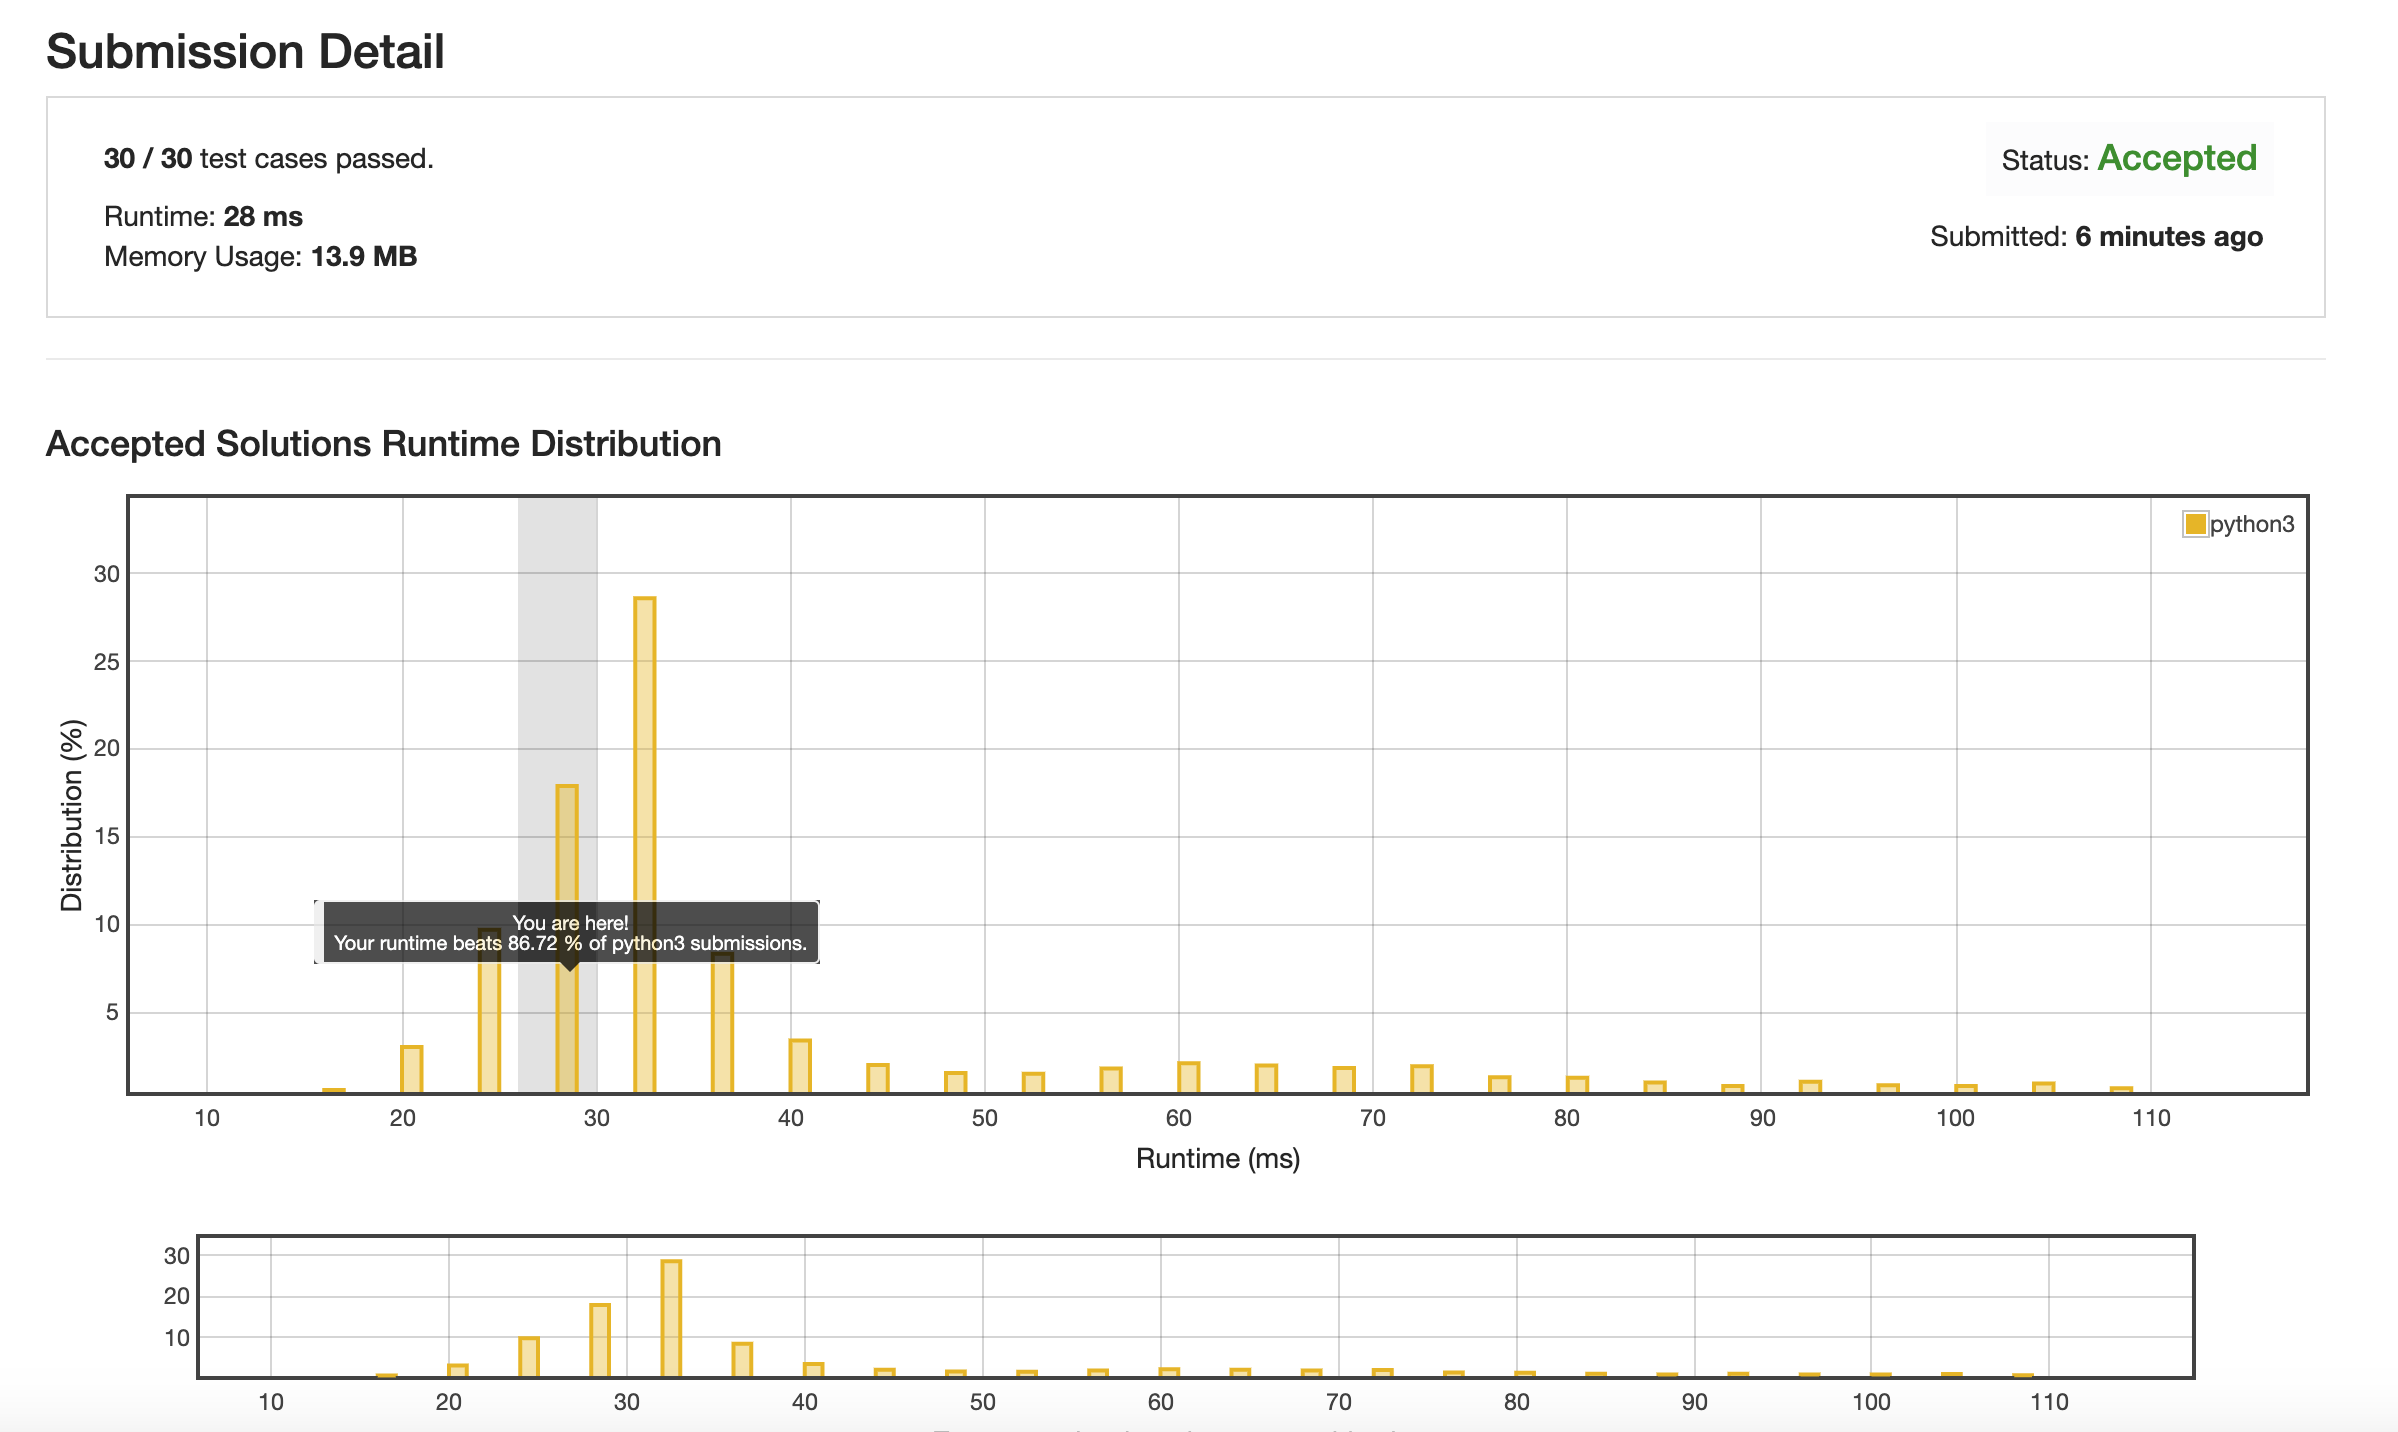Click the green Accepted status text
2398x1432 pixels.
pos(2176,158)
